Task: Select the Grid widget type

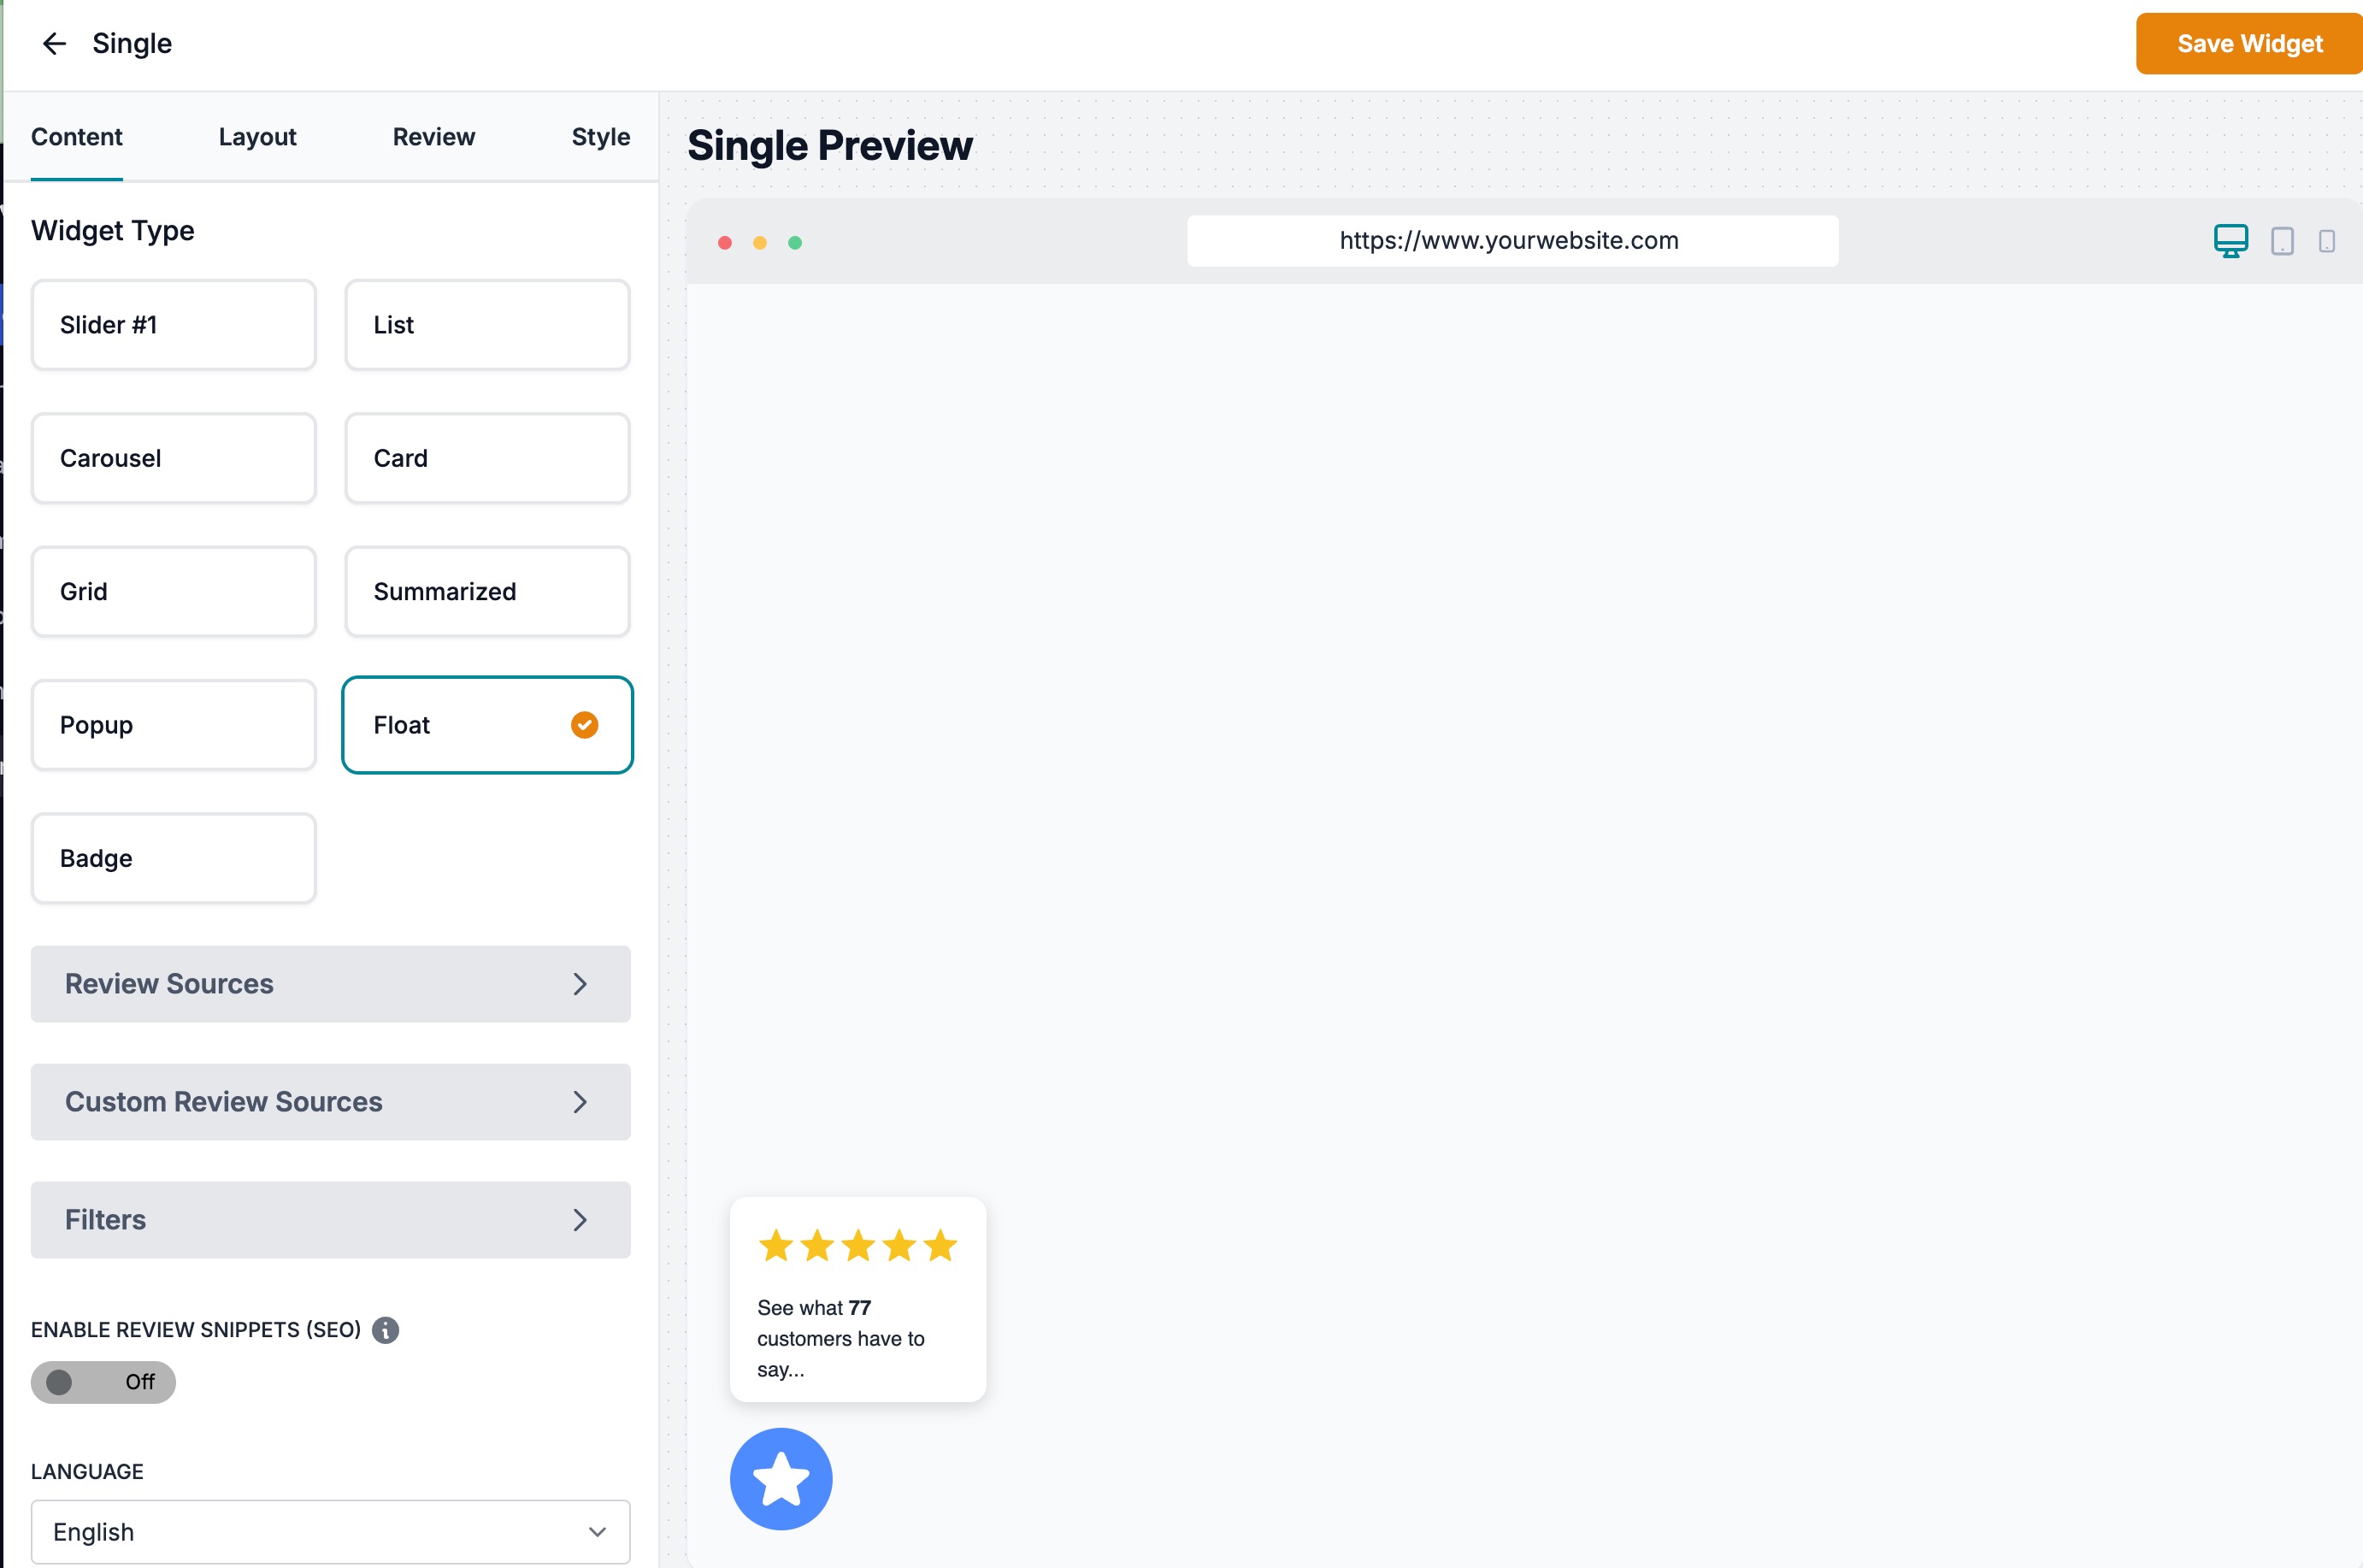Action: click(x=174, y=591)
